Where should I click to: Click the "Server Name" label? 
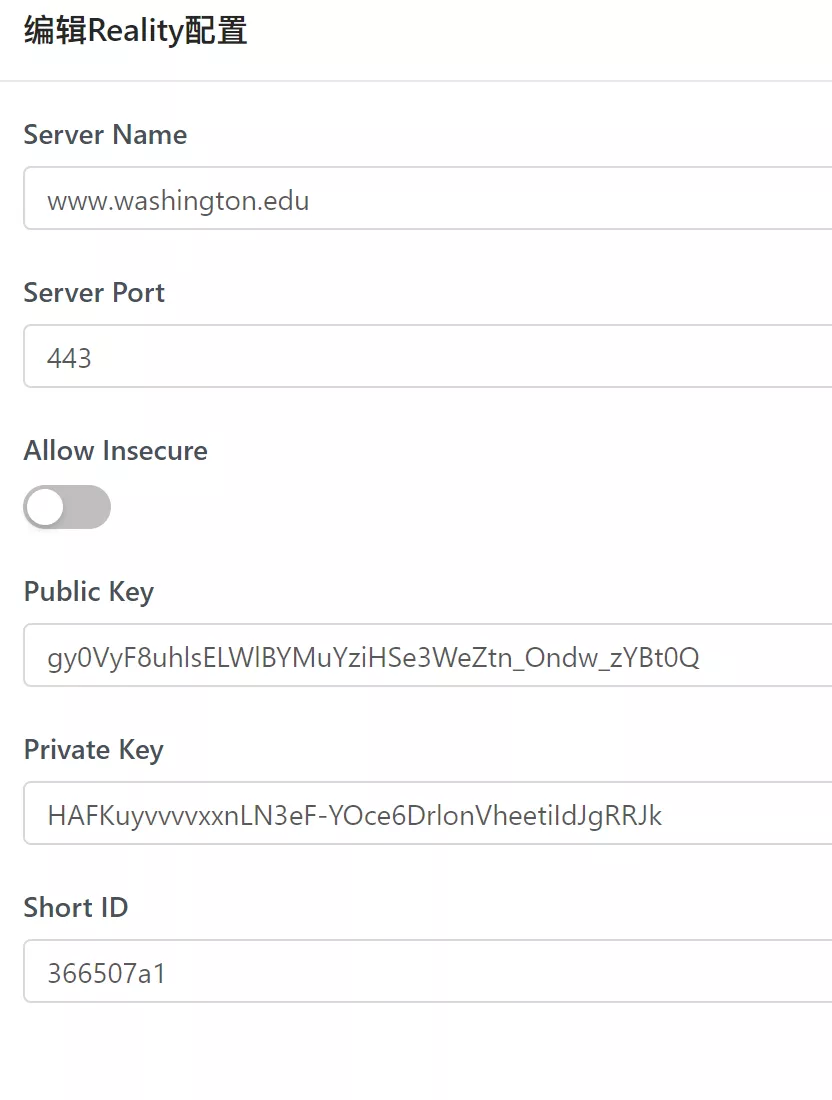point(105,135)
